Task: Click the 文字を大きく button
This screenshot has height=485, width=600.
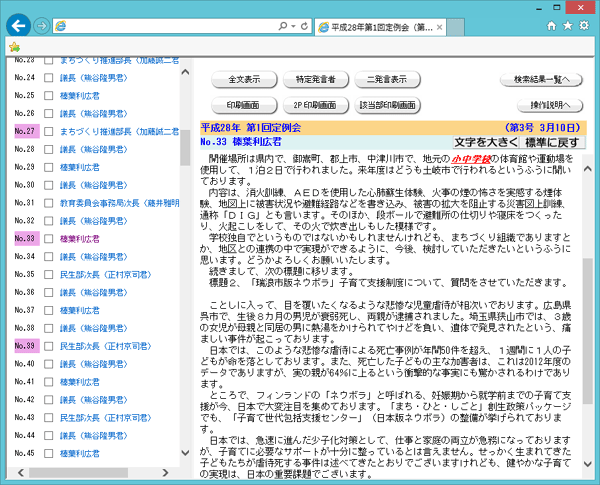Action: (x=486, y=142)
